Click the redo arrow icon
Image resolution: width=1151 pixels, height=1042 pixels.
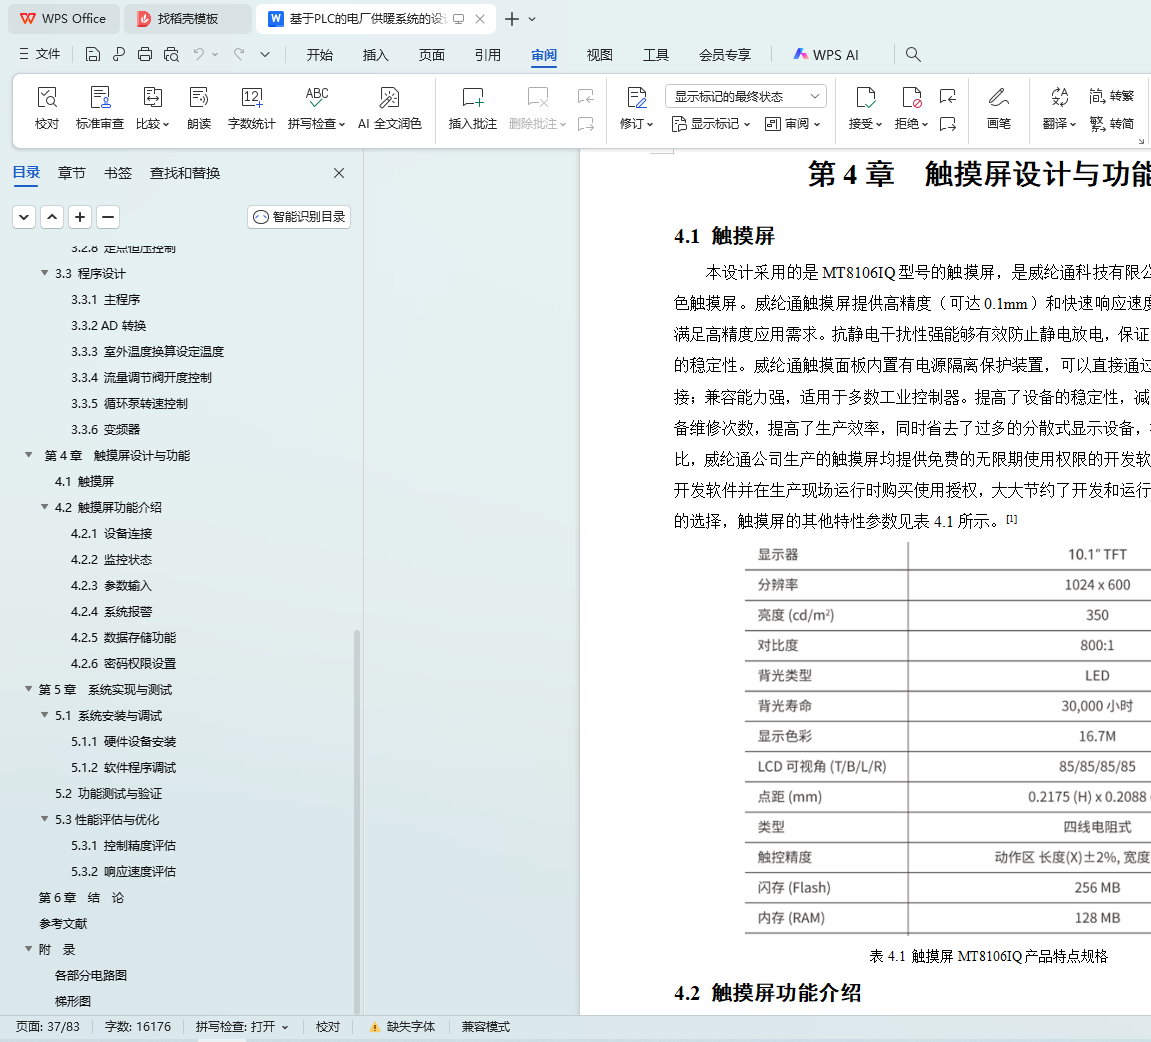[239, 54]
